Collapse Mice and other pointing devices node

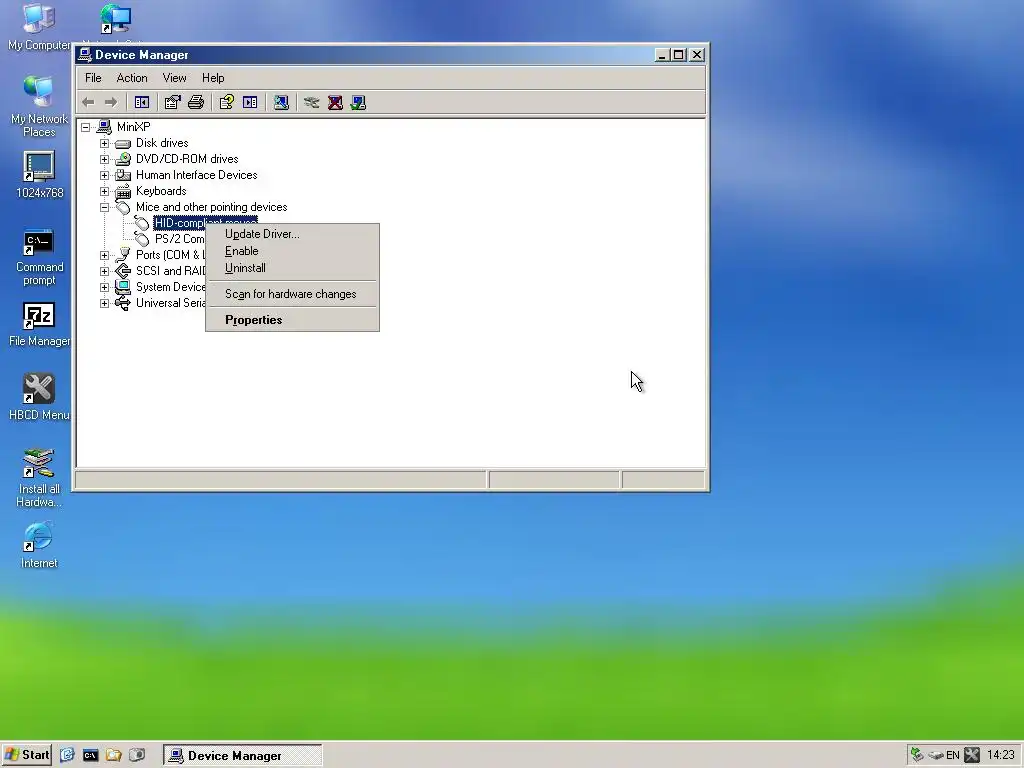[104, 207]
